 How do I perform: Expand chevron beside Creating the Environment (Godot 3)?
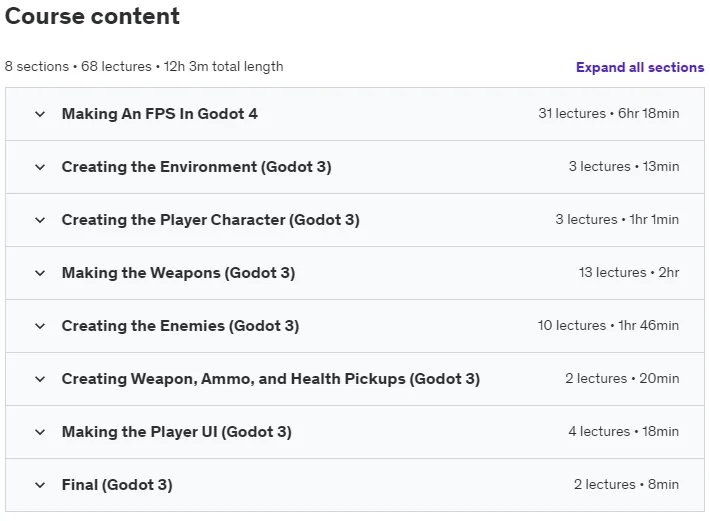[40, 167]
